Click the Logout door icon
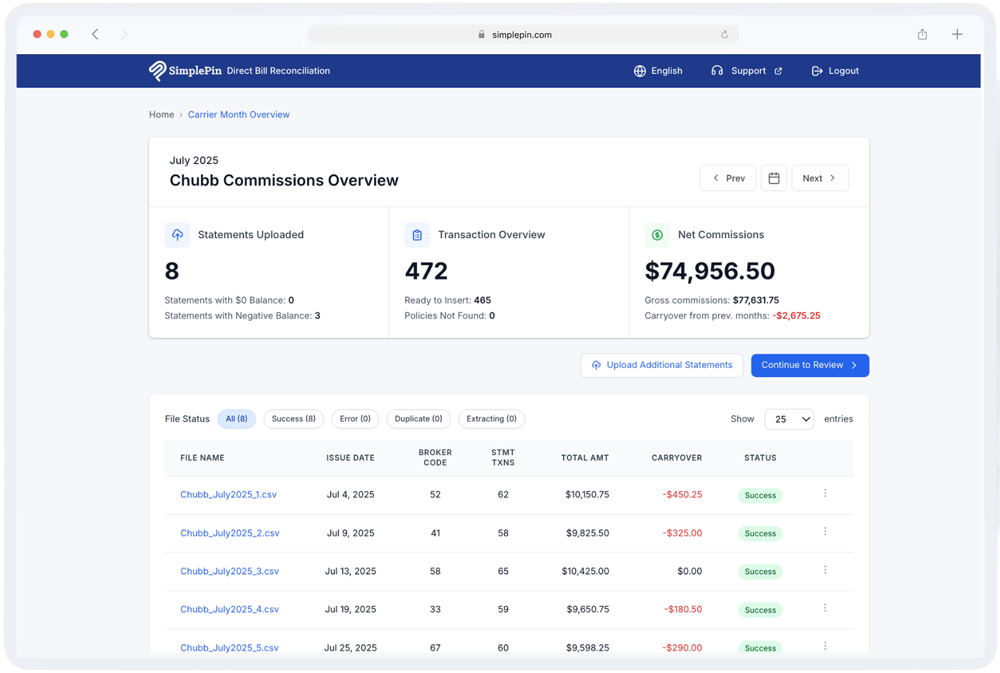1000x673 pixels. (816, 71)
